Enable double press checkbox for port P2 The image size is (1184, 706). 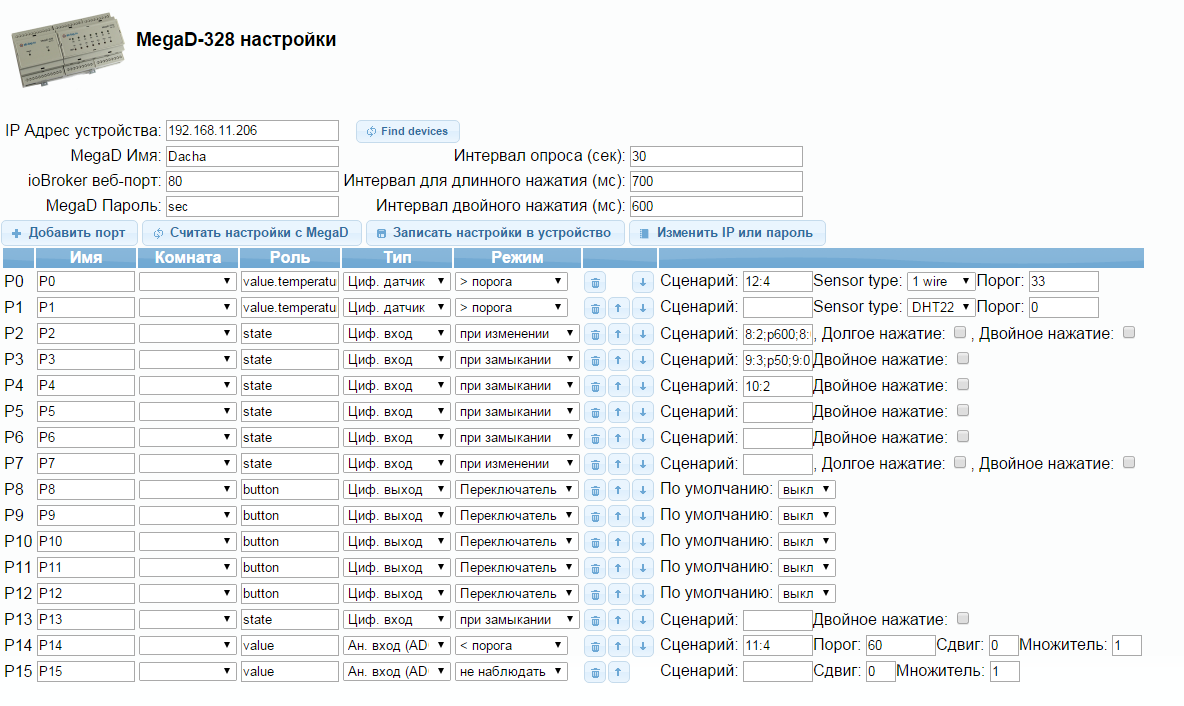(1129, 332)
